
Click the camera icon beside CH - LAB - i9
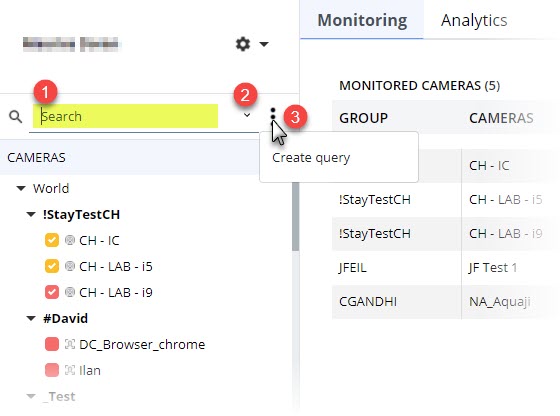[x=70, y=292]
